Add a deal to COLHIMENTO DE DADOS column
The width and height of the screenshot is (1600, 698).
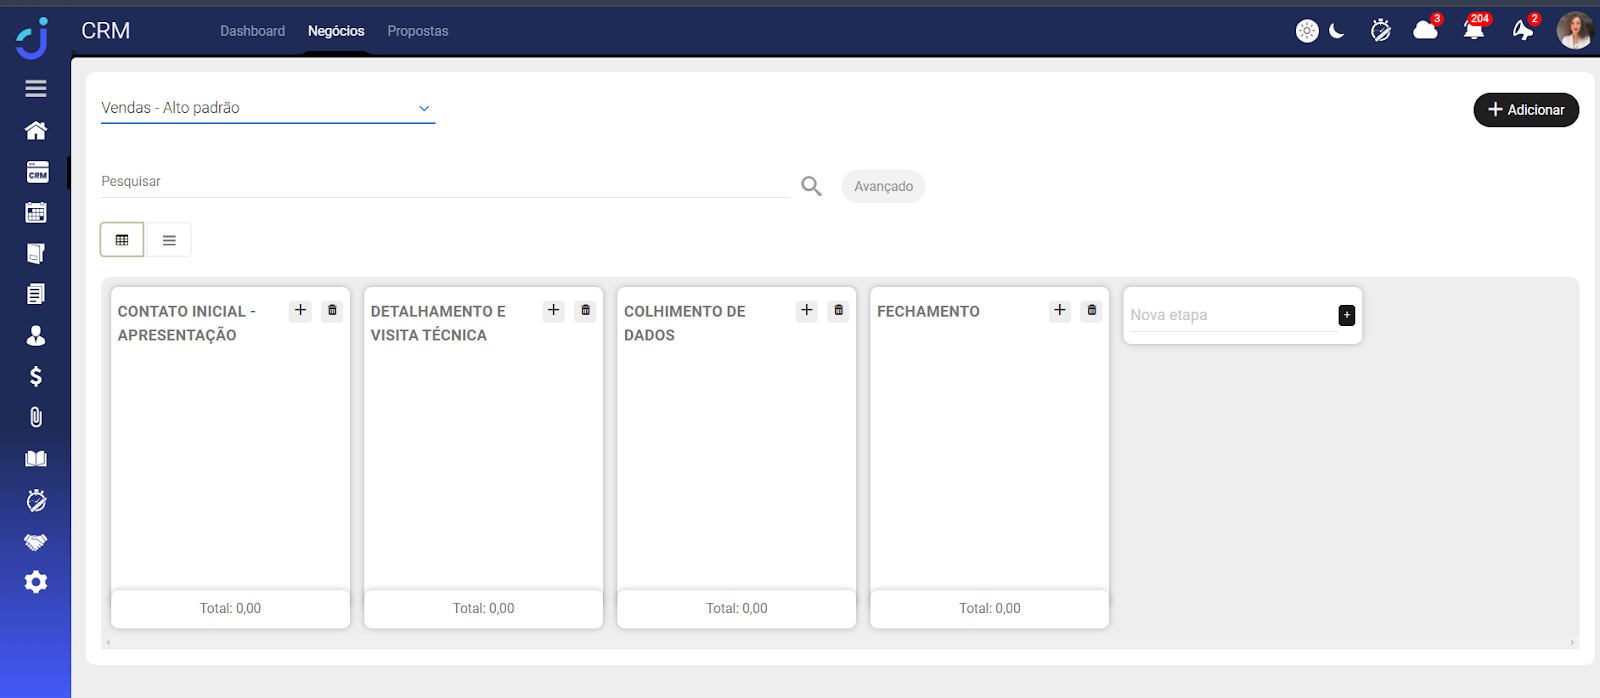tap(807, 311)
